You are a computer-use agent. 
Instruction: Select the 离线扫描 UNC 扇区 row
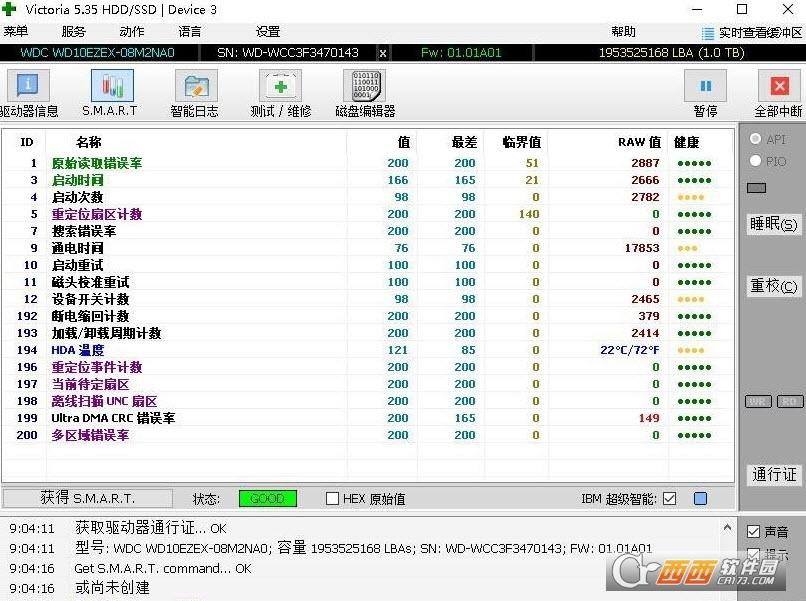[368, 401]
